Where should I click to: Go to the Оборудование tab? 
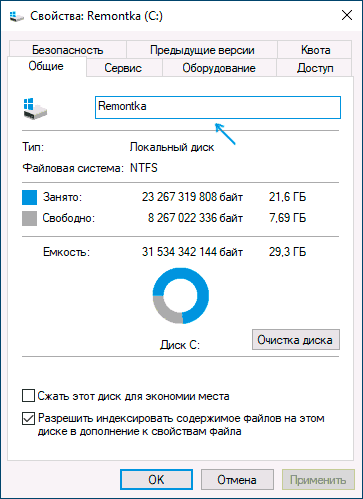[x=219, y=68]
